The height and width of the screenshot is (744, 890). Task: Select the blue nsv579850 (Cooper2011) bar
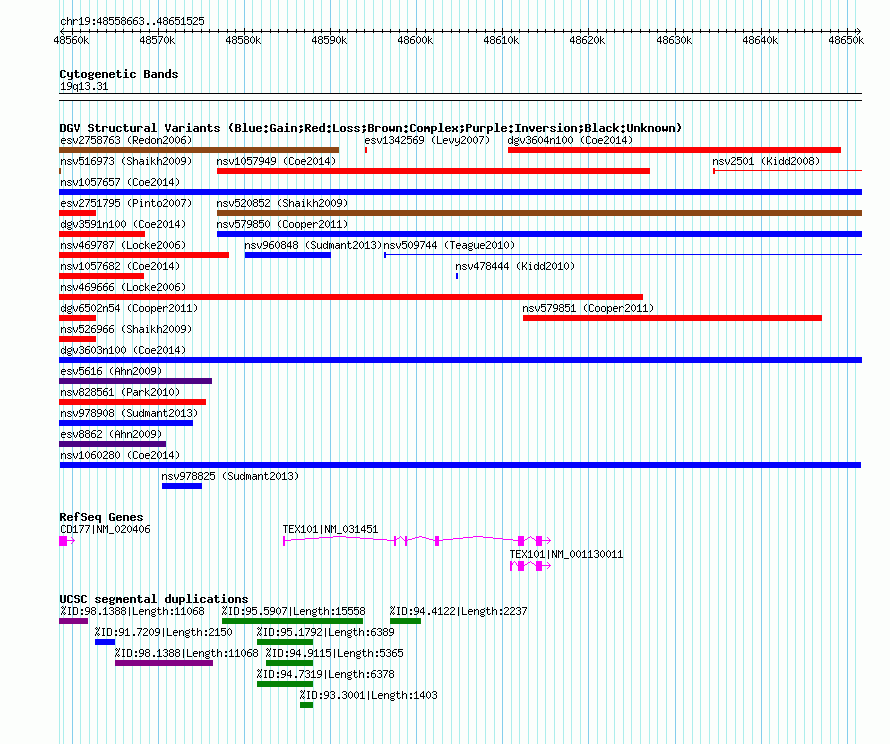click(539, 234)
